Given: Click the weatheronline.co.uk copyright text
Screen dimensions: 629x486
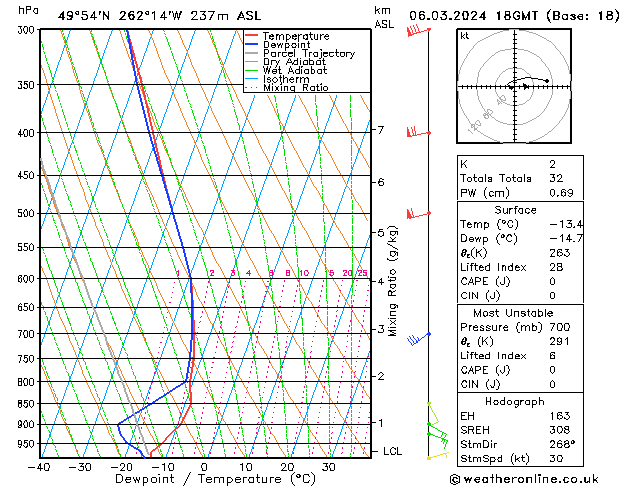Looking at the screenshot, I should point(524,479).
